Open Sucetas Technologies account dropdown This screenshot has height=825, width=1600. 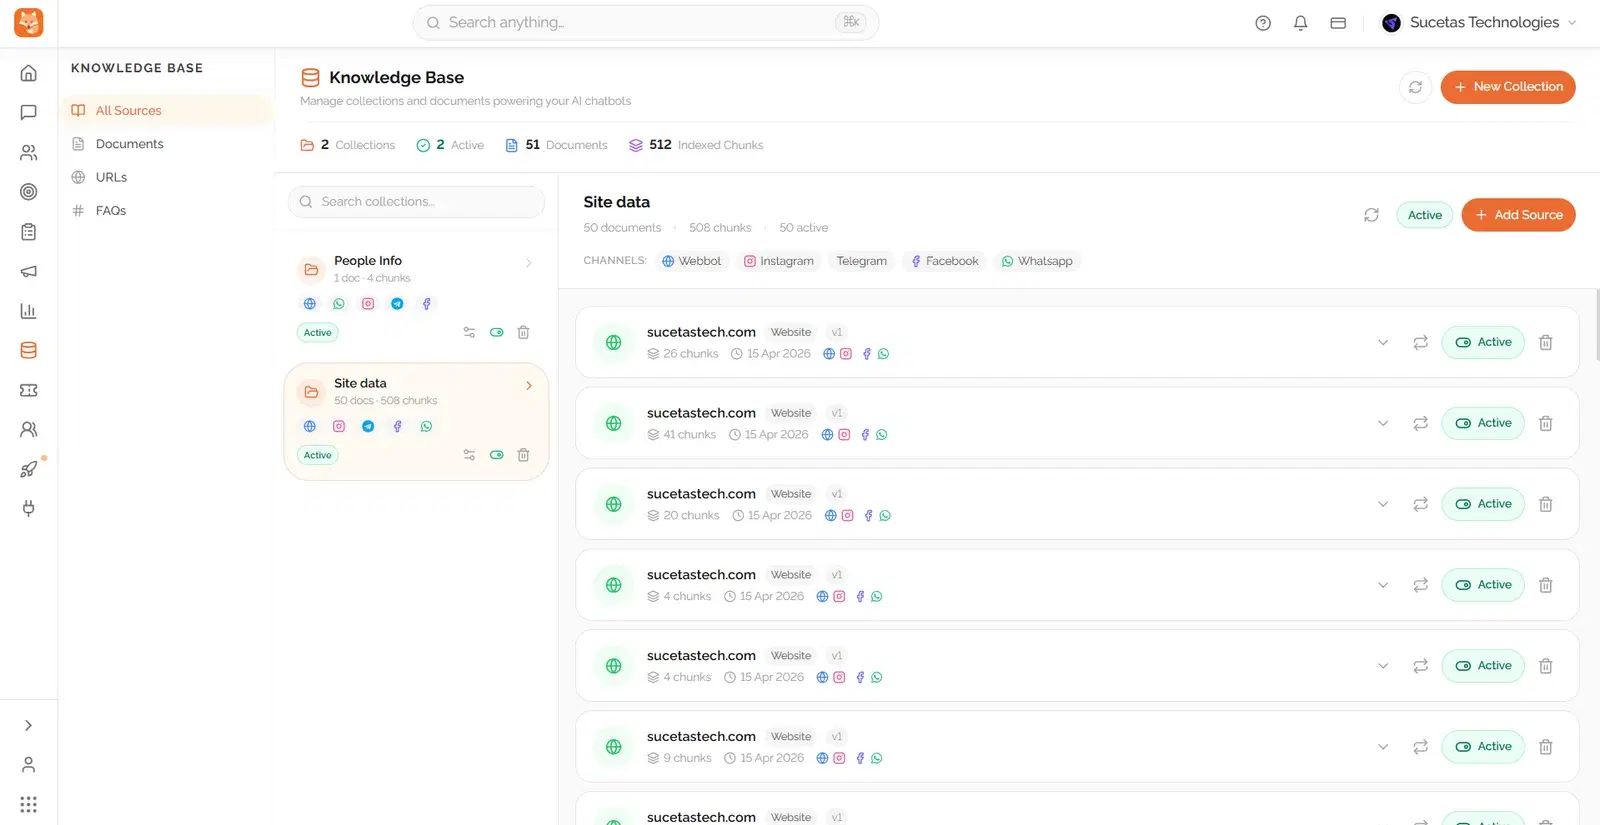[1479, 23]
